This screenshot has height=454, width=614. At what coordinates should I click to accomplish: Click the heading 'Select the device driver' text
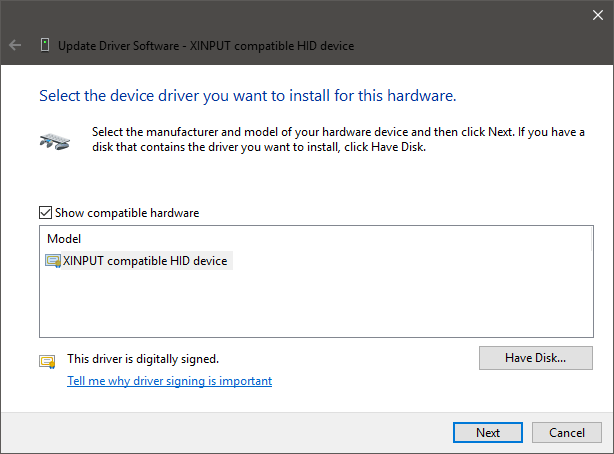click(247, 96)
